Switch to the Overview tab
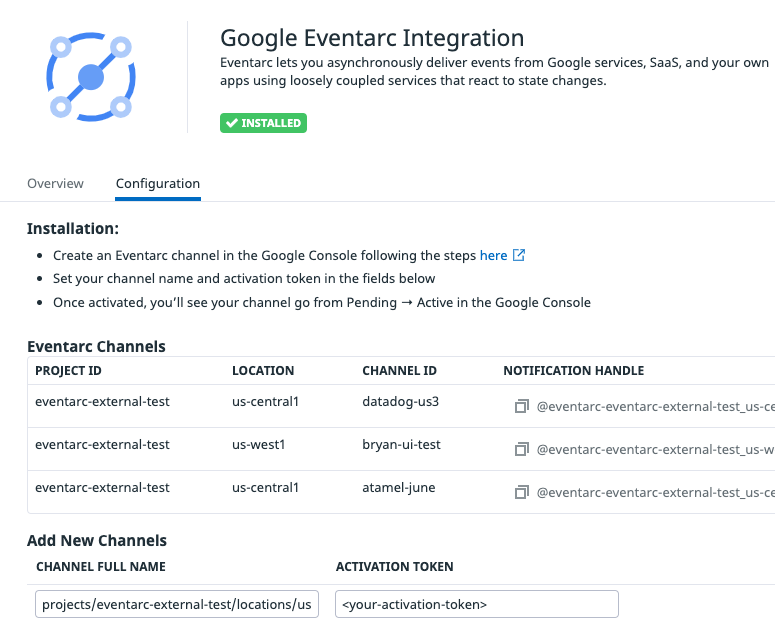This screenshot has height=631, width=775. [55, 184]
